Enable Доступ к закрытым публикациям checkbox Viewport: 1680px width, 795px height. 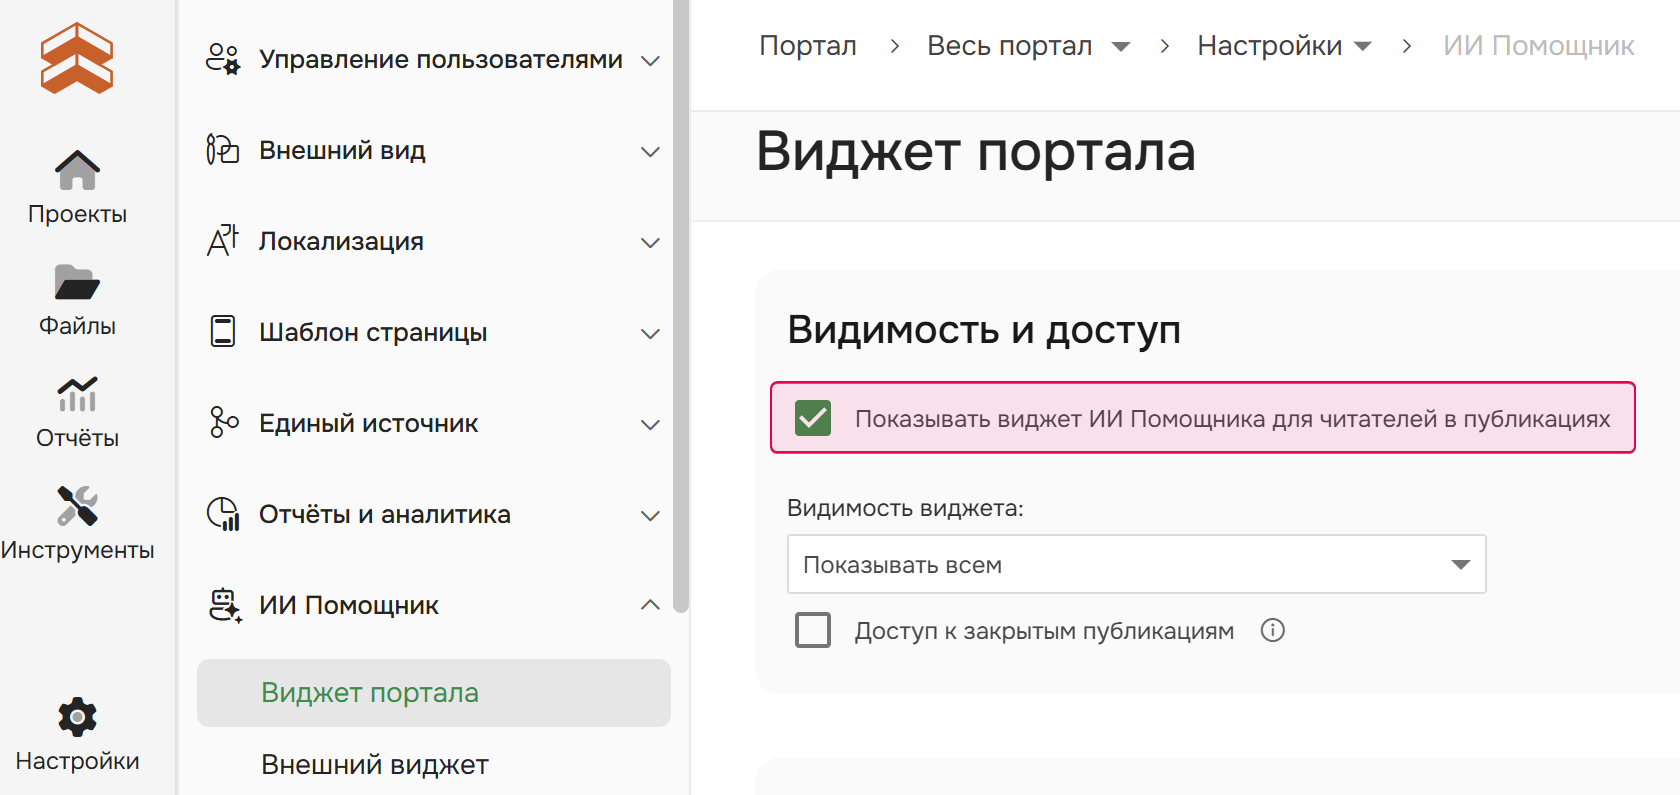[813, 630]
